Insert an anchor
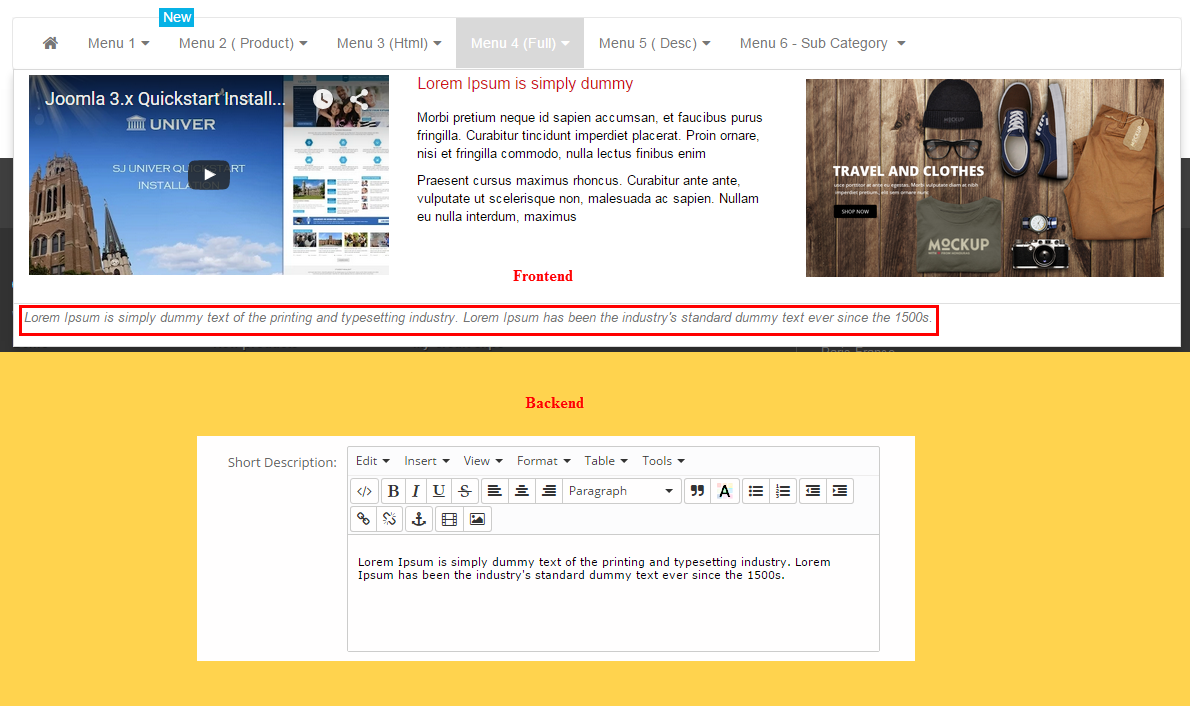This screenshot has height=706, width=1190. pos(418,519)
